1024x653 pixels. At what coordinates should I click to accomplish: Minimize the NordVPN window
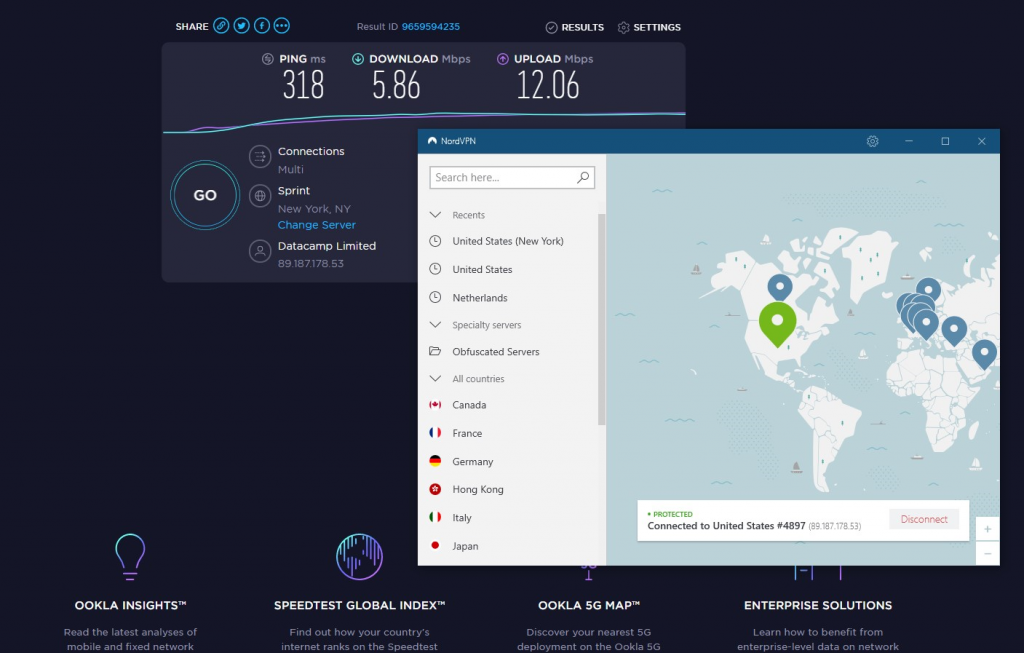point(908,141)
